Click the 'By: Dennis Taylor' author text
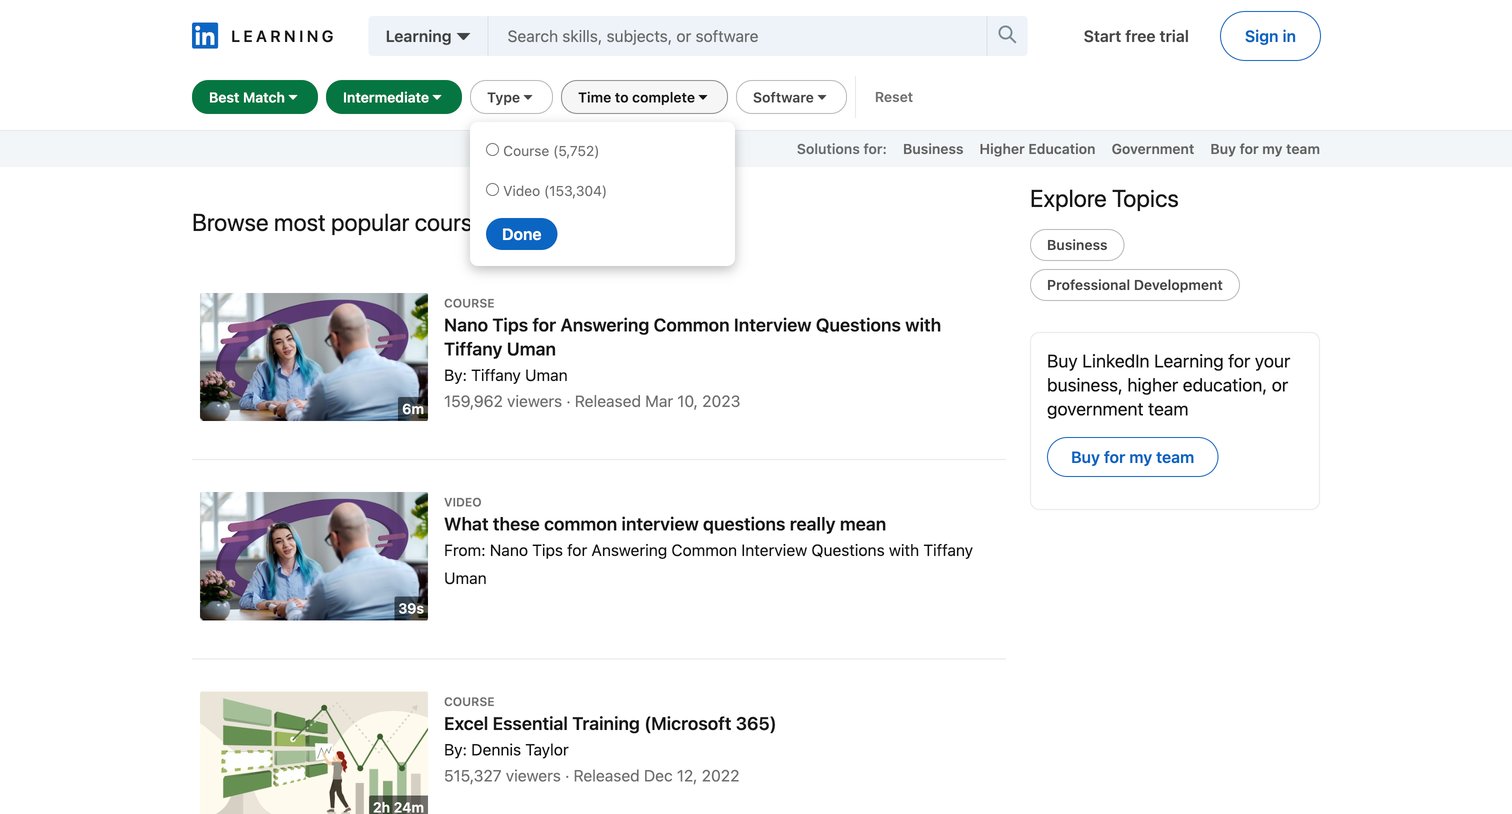This screenshot has width=1512, height=814. 506,750
